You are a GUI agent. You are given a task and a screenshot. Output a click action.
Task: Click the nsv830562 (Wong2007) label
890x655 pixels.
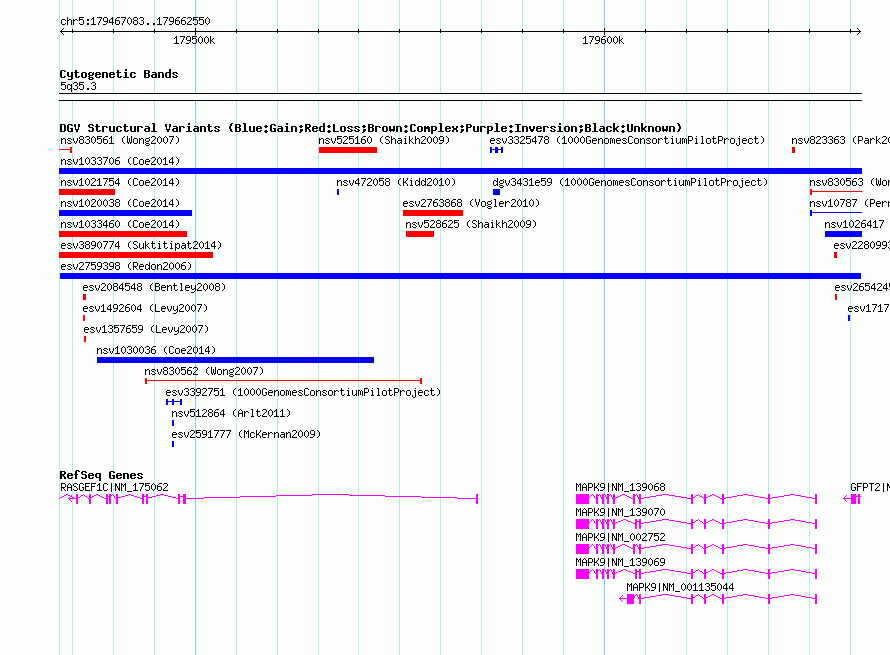click(x=204, y=371)
